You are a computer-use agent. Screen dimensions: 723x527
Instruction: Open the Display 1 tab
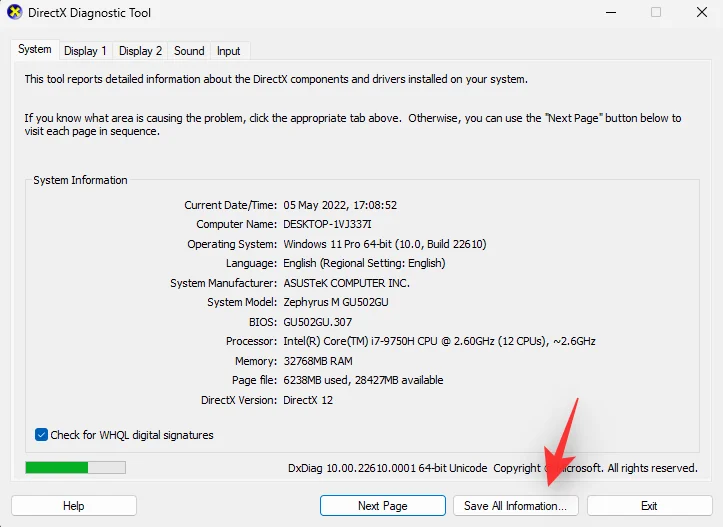(x=85, y=51)
